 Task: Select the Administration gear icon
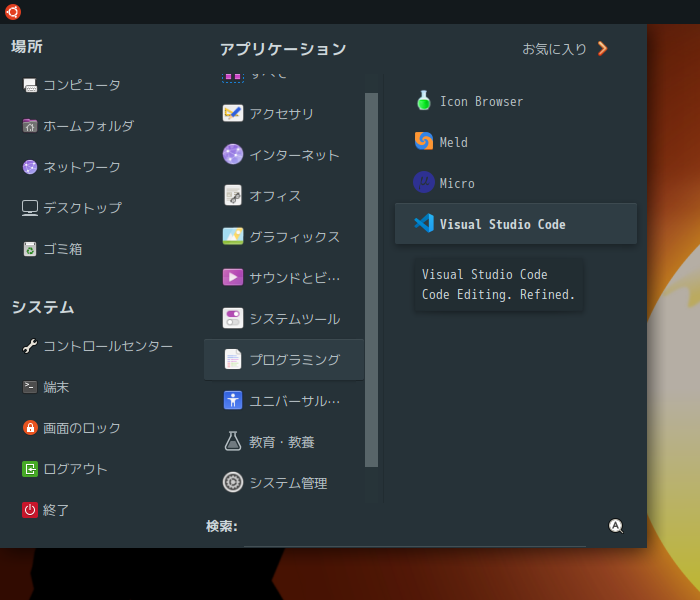233,483
